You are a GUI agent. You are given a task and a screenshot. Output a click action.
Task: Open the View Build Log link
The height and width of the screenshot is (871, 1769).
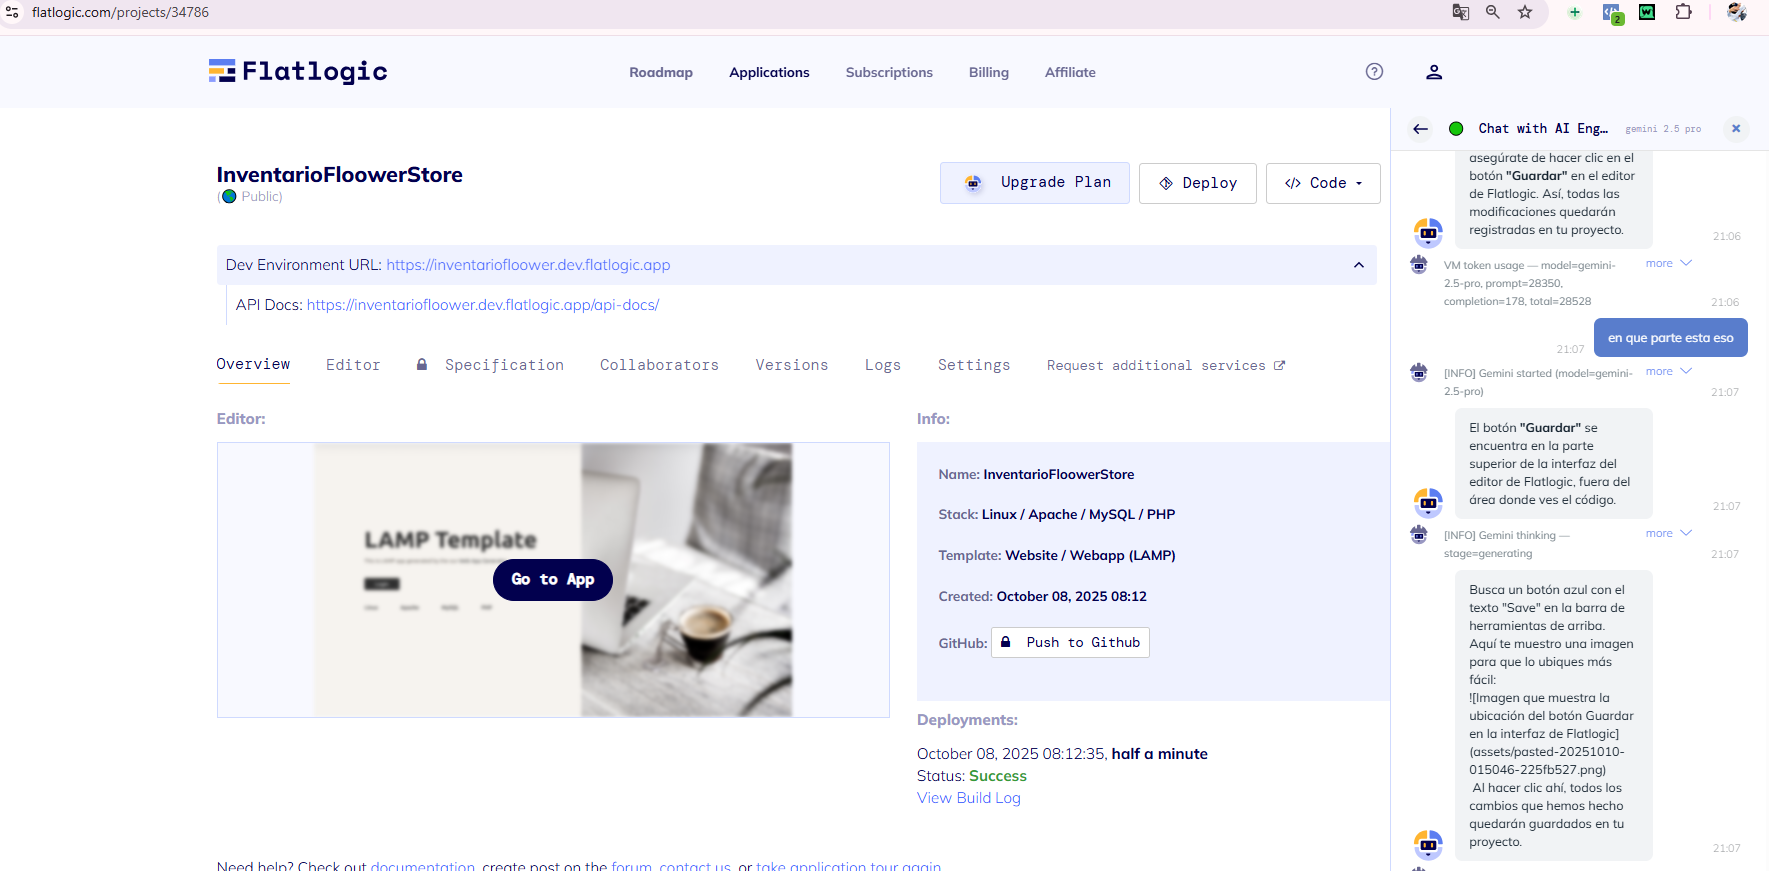point(968,798)
